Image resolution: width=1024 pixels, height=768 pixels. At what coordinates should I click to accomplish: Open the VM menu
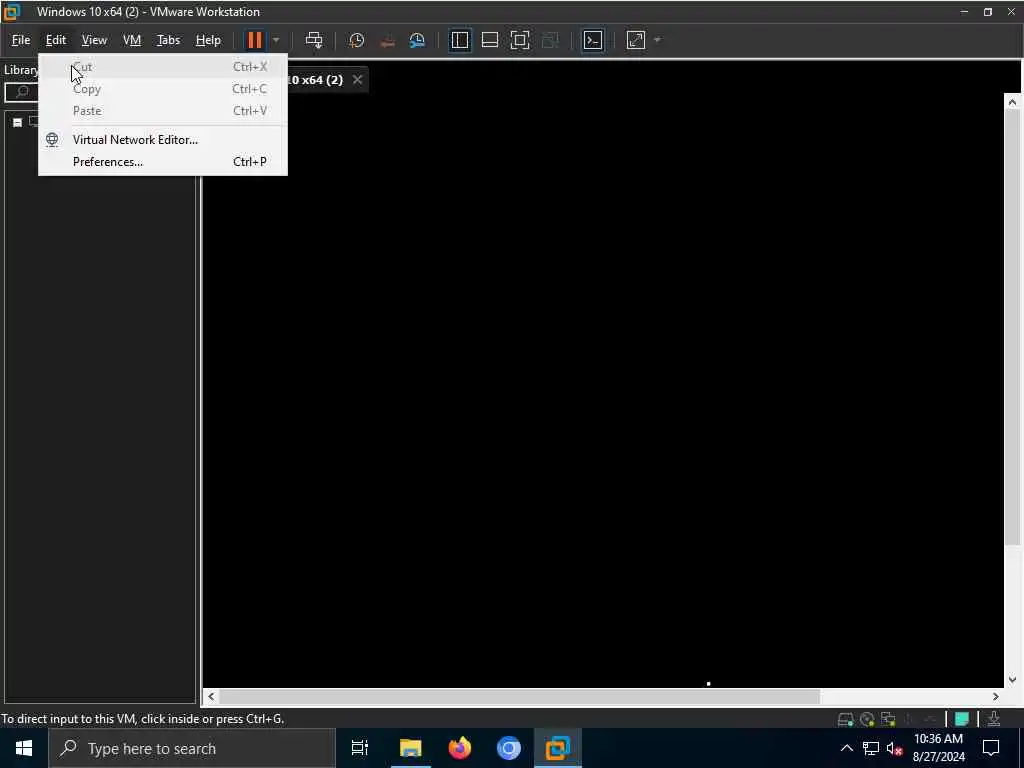[x=132, y=40]
